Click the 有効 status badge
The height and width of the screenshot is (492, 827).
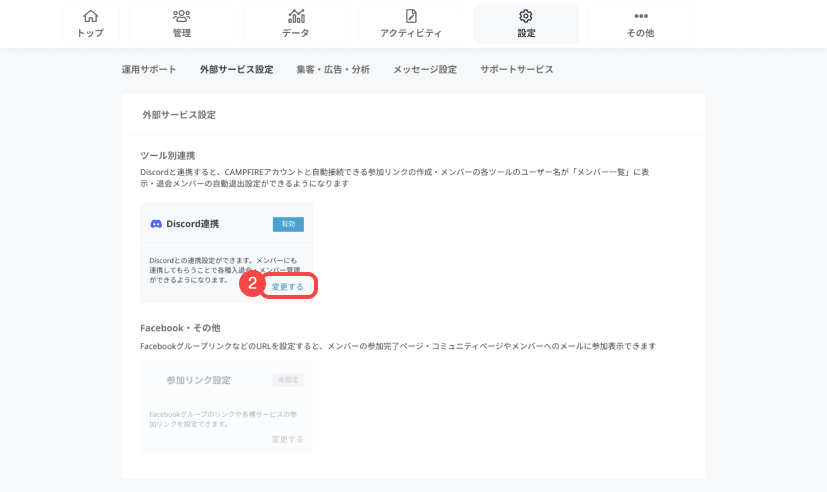point(288,224)
